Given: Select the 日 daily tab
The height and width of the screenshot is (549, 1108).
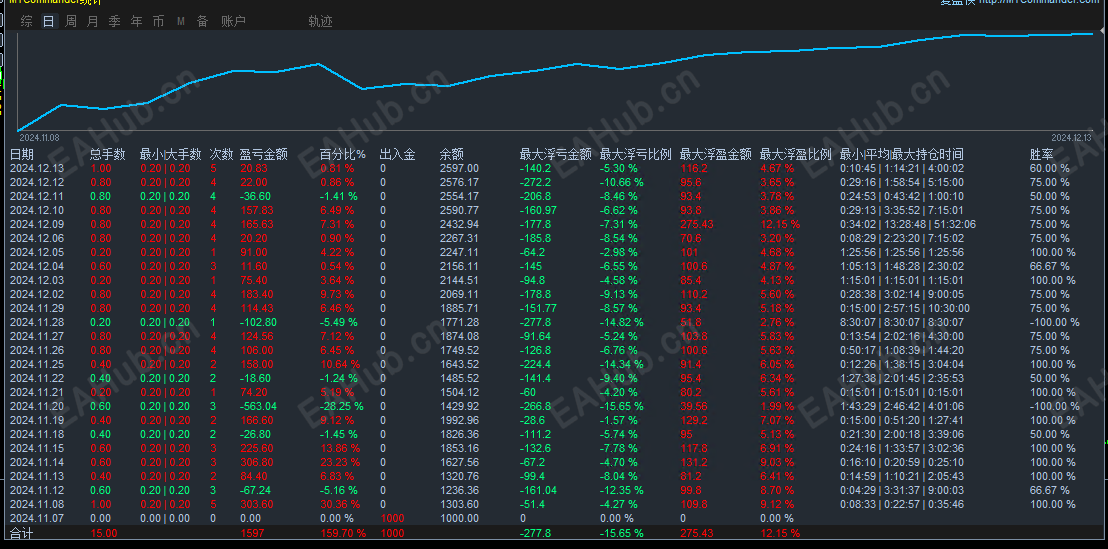Looking at the screenshot, I should pos(48,21).
